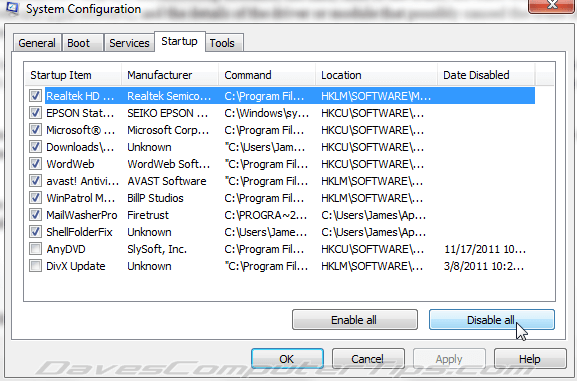The height and width of the screenshot is (381, 577).
Task: Click the Disable all button
Action: pyautogui.click(x=492, y=320)
